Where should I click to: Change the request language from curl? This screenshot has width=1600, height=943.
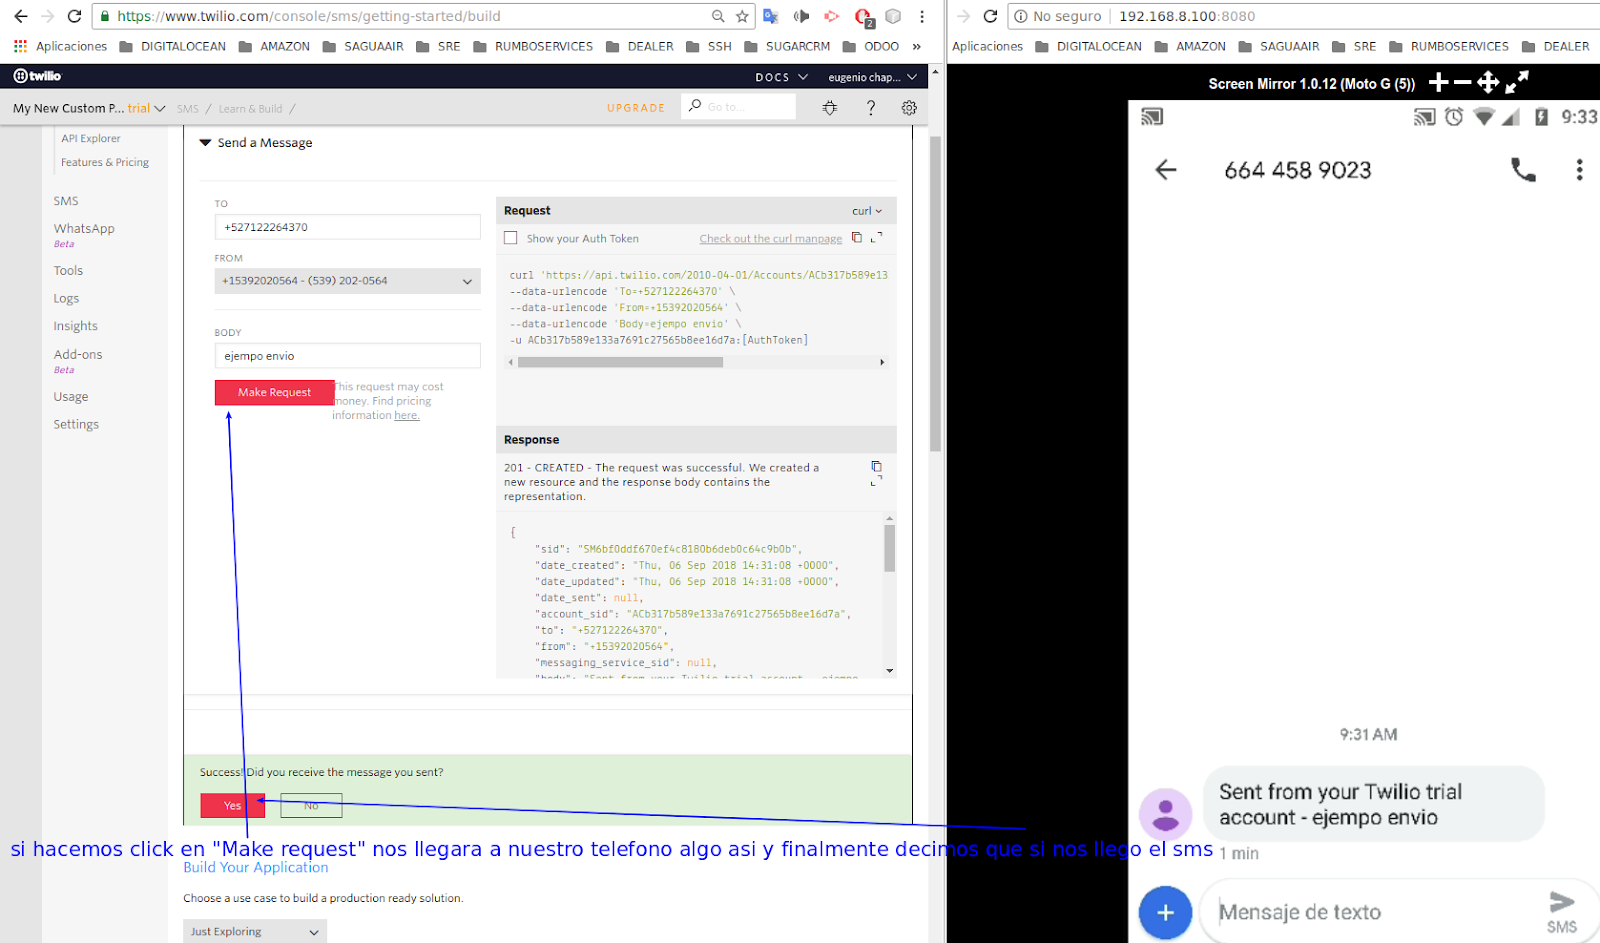point(867,211)
